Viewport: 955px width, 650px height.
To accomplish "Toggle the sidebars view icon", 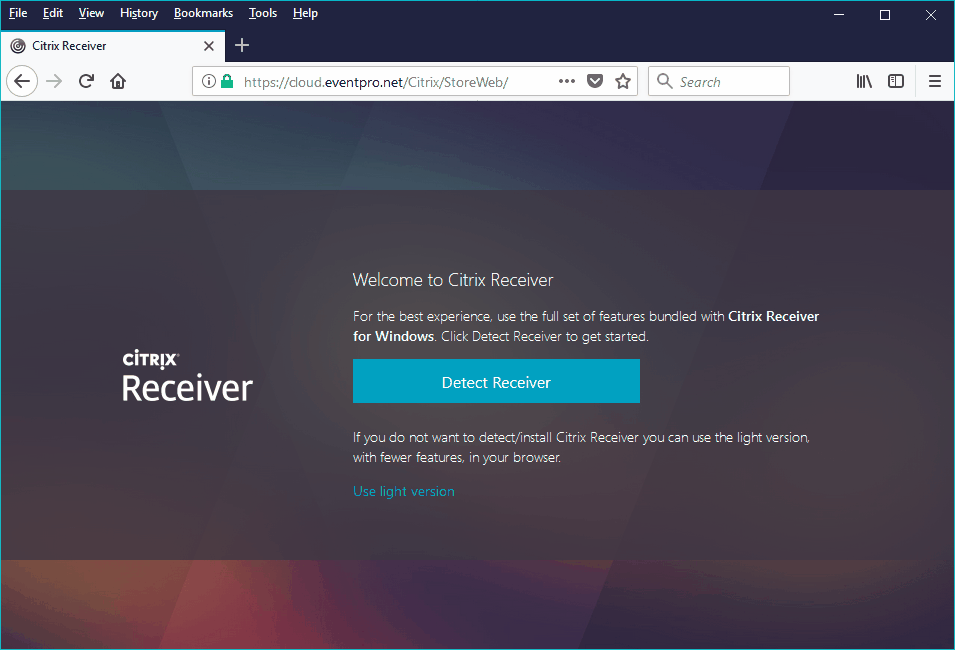I will coord(896,81).
